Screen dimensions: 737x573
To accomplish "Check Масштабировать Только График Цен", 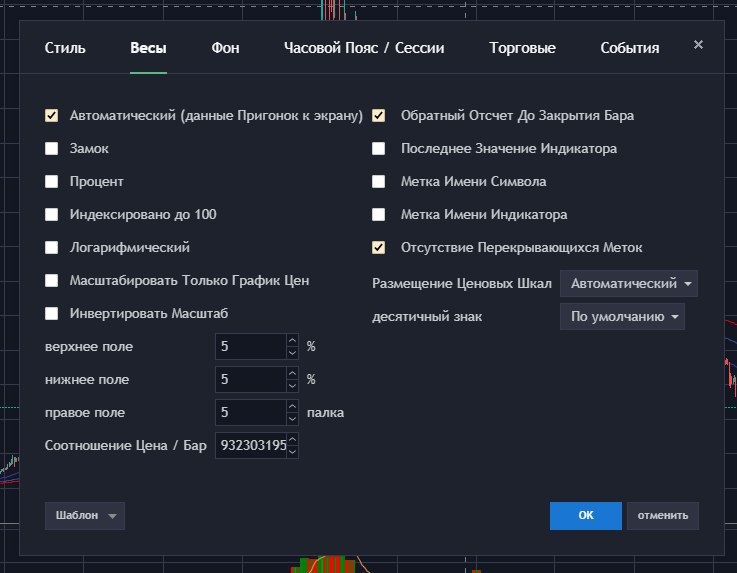I will 52,280.
